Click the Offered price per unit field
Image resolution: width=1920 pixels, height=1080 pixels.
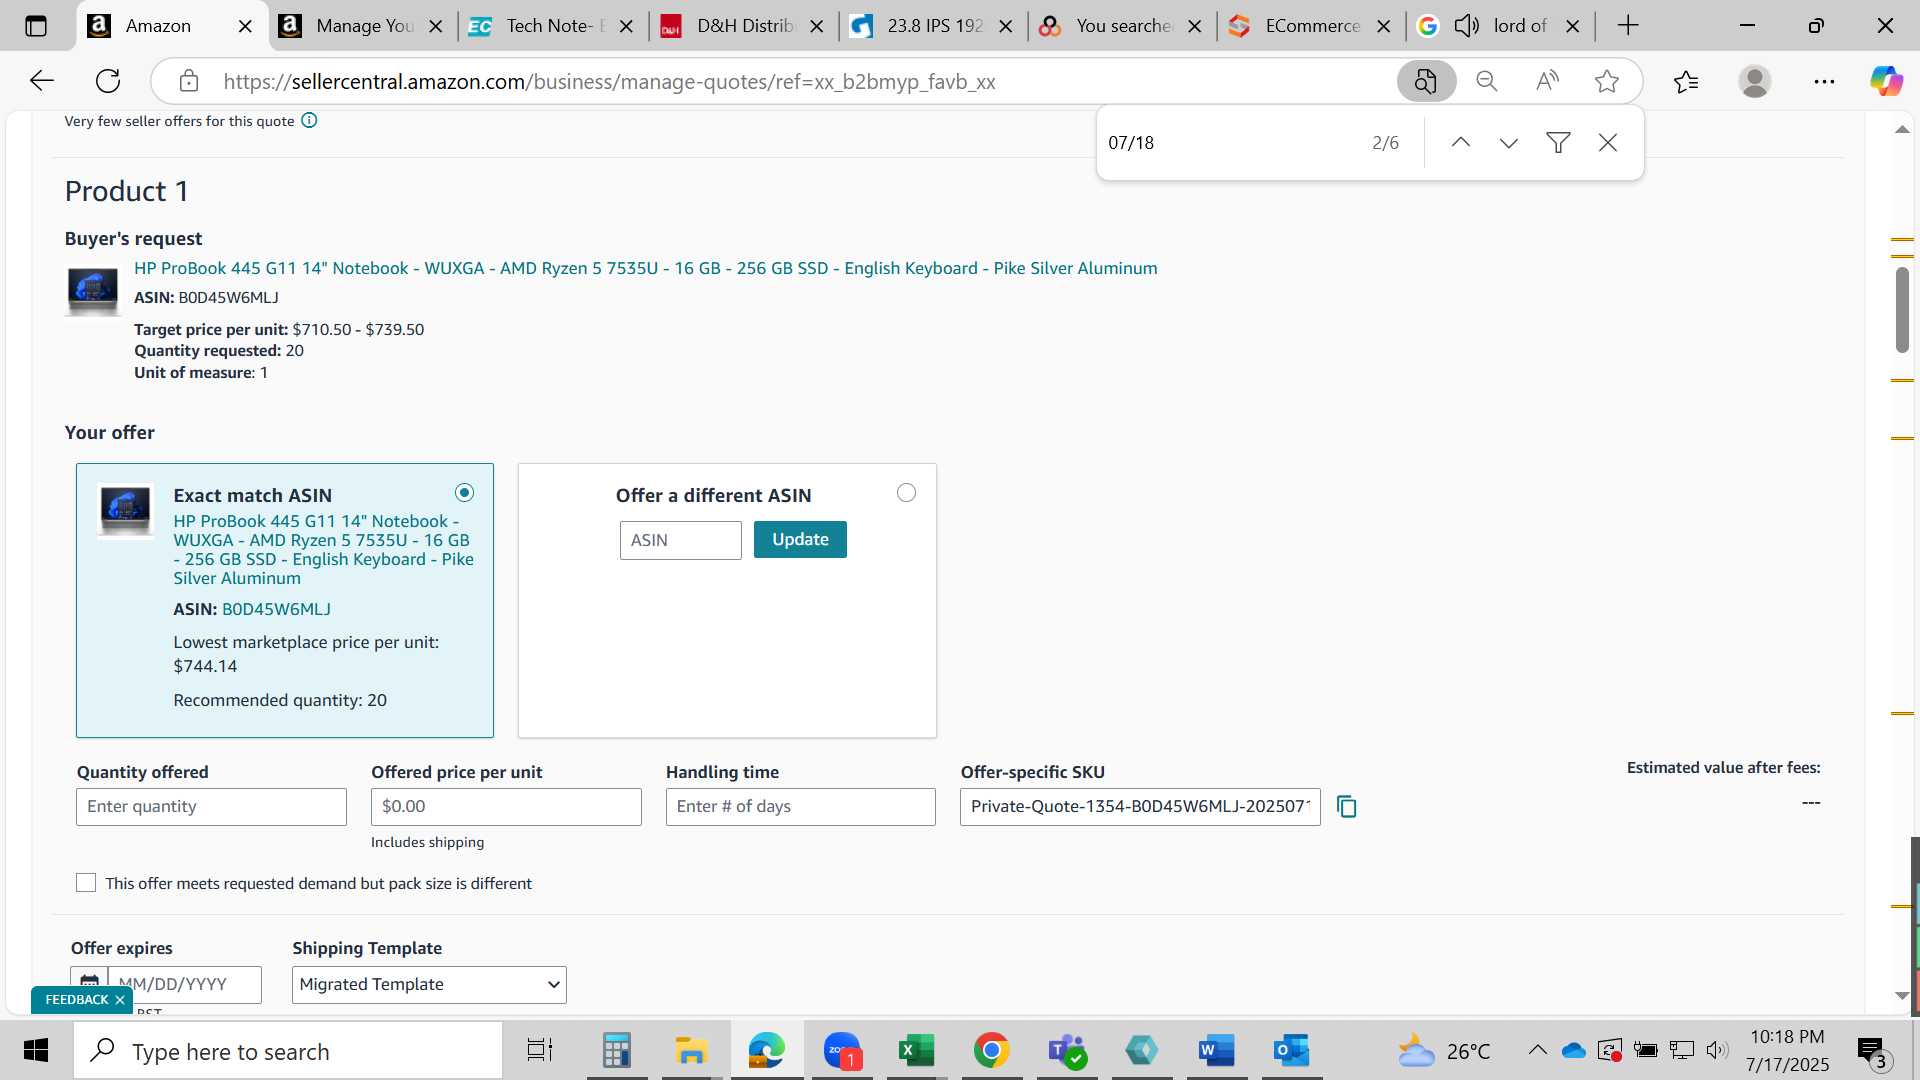tap(506, 807)
